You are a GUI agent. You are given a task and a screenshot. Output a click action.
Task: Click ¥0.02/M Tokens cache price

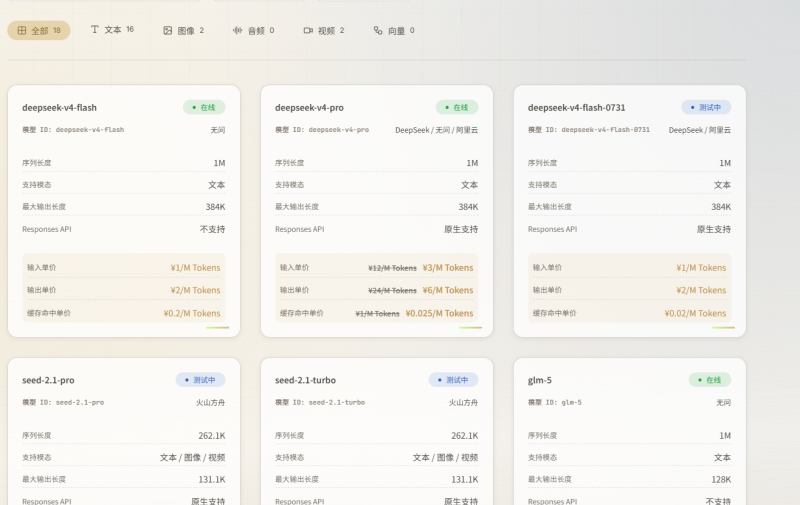coord(695,313)
